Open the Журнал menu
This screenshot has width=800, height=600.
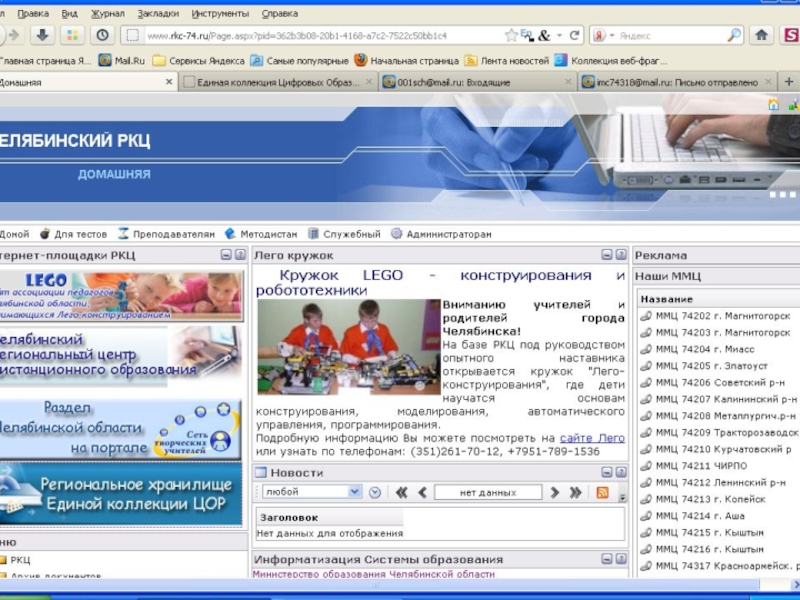(108, 14)
